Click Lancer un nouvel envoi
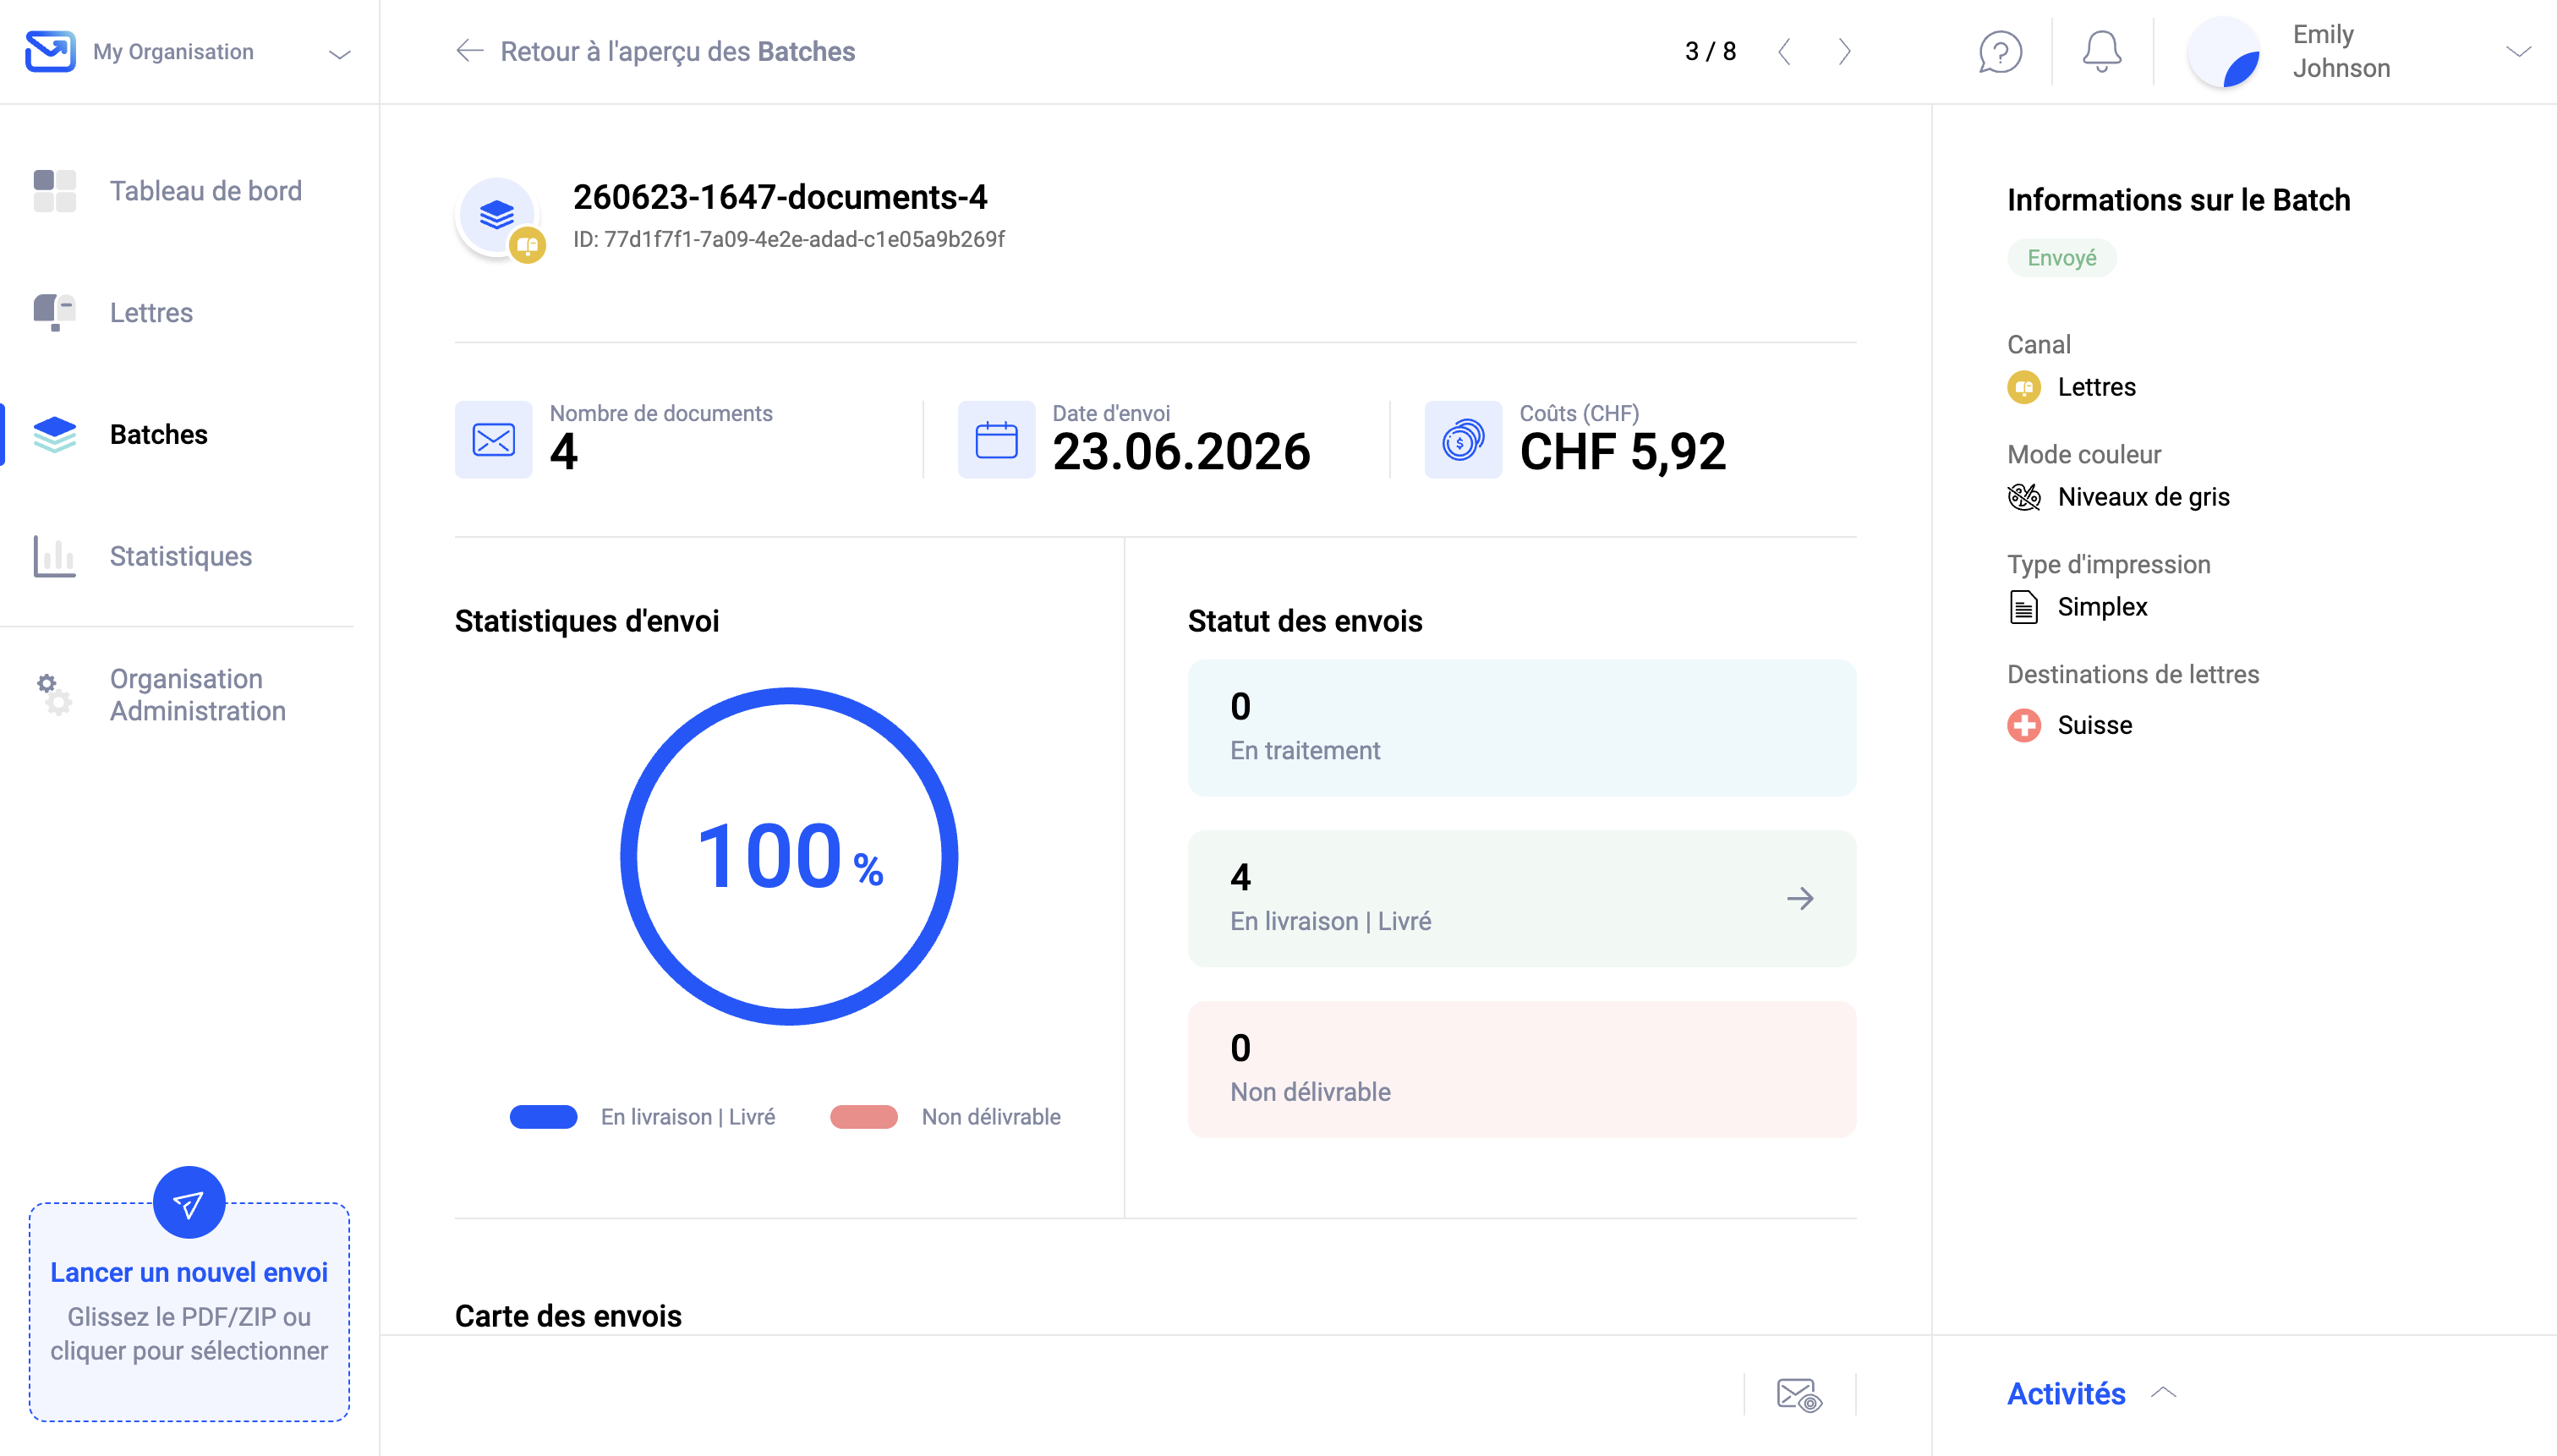 189,1272
